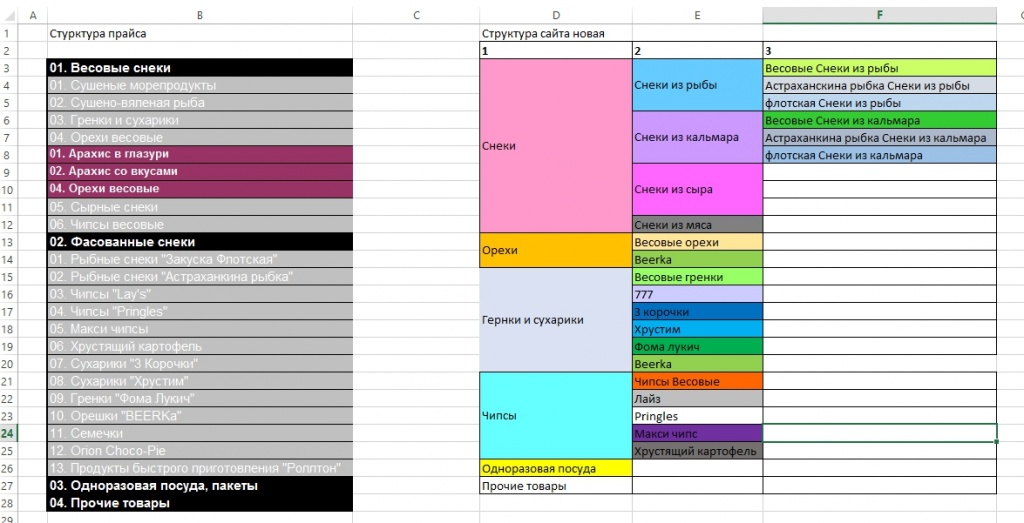Click "01. Весовые снеки" black header cell
Screen dimensions: 1024x523
click(x=200, y=68)
